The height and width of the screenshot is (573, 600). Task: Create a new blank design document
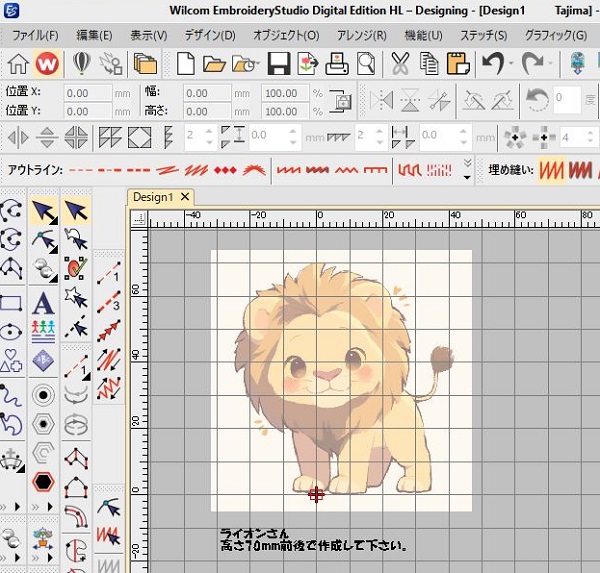(186, 63)
